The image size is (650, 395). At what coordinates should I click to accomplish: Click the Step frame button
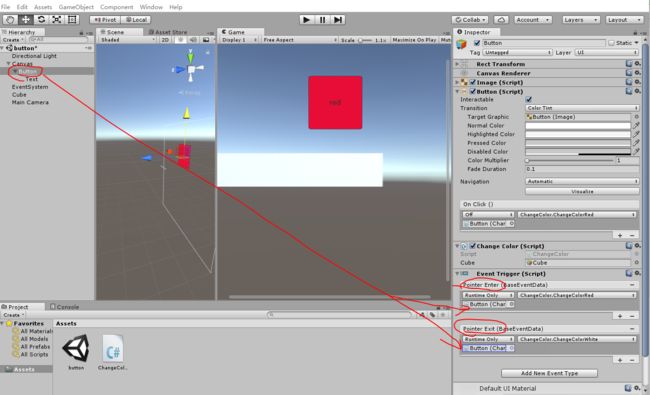pyautogui.click(x=338, y=19)
